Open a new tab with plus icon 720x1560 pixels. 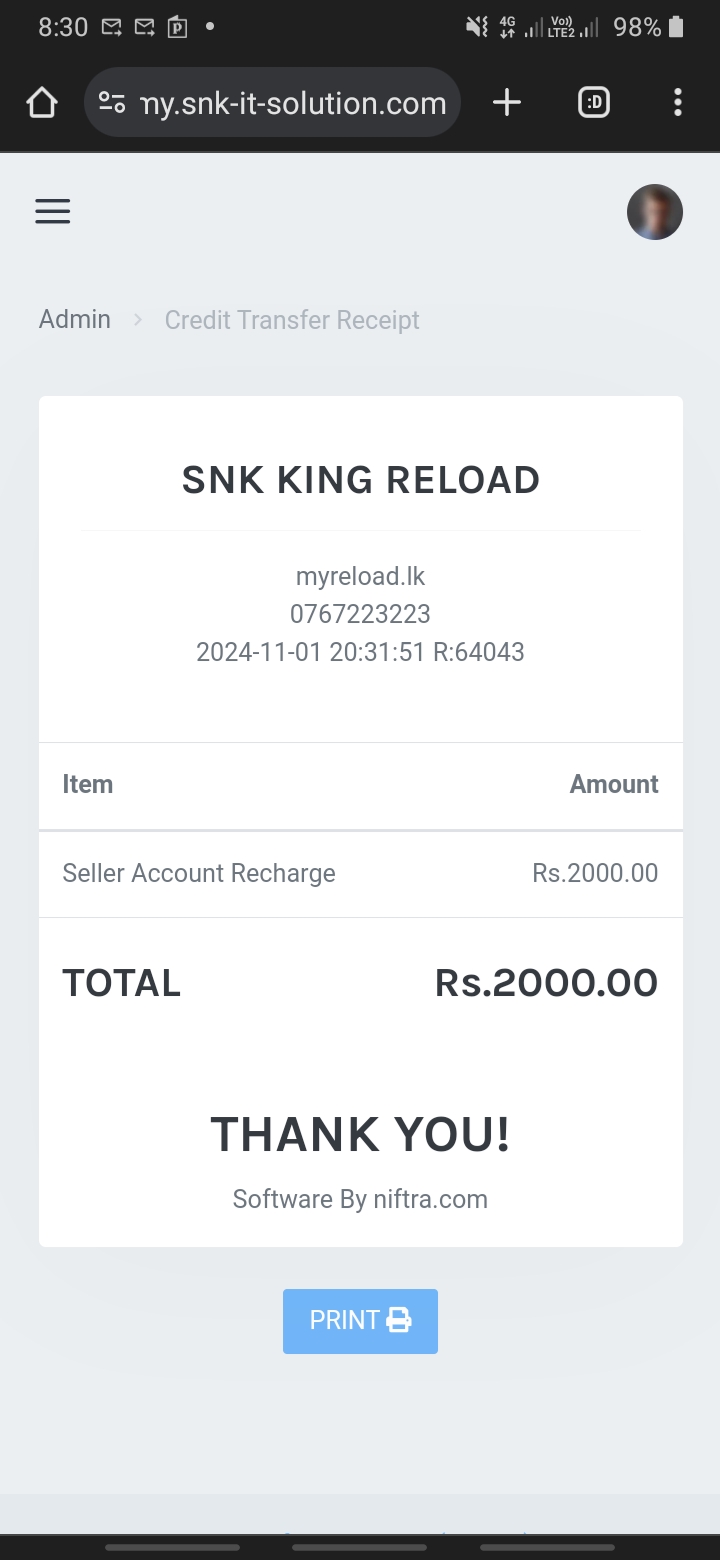click(507, 102)
